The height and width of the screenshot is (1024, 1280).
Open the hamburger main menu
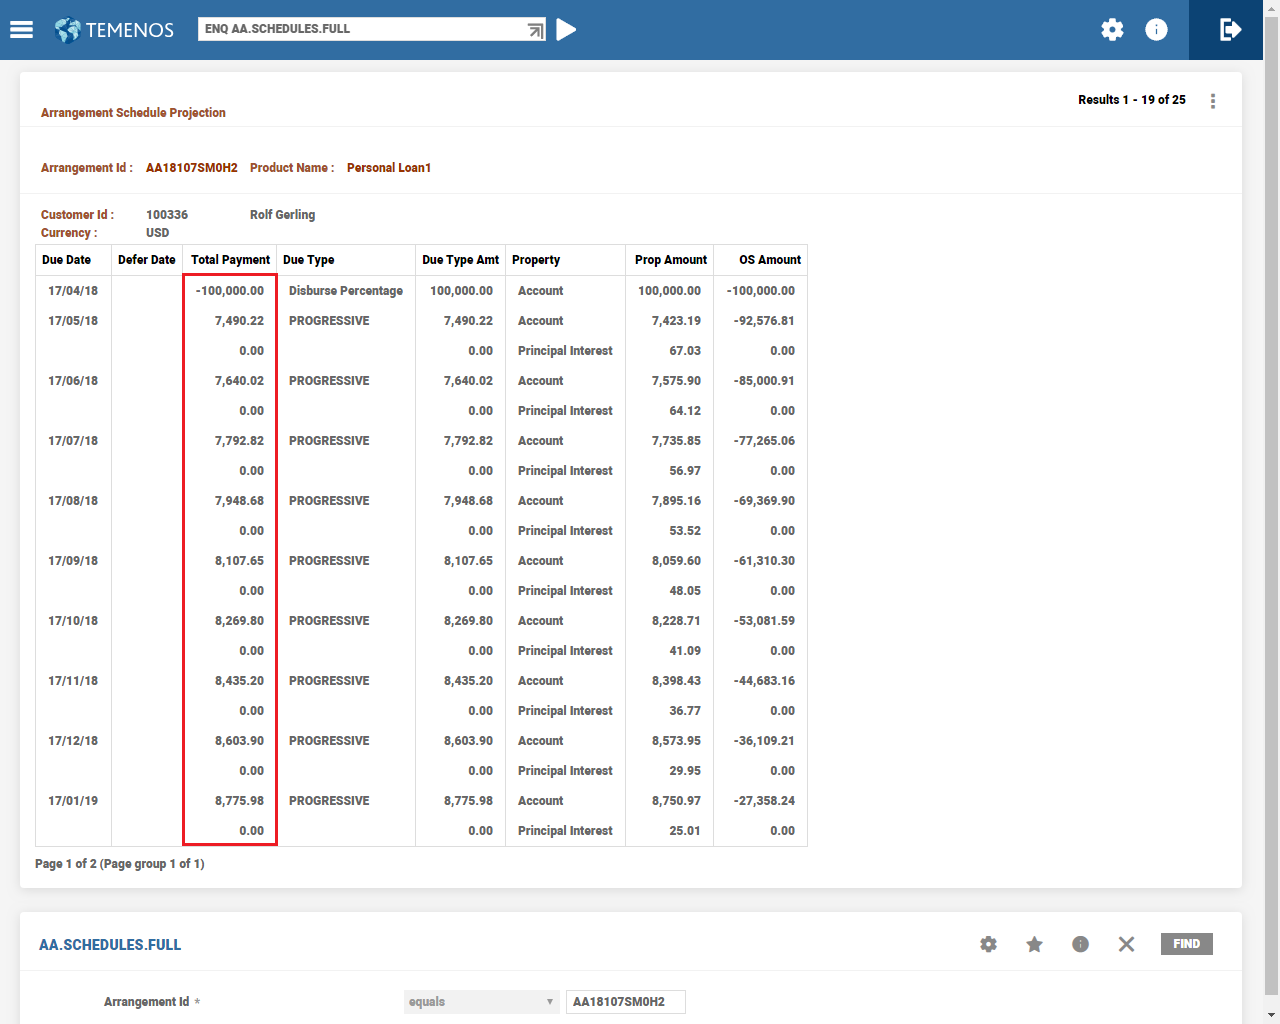pyautogui.click(x=21, y=30)
